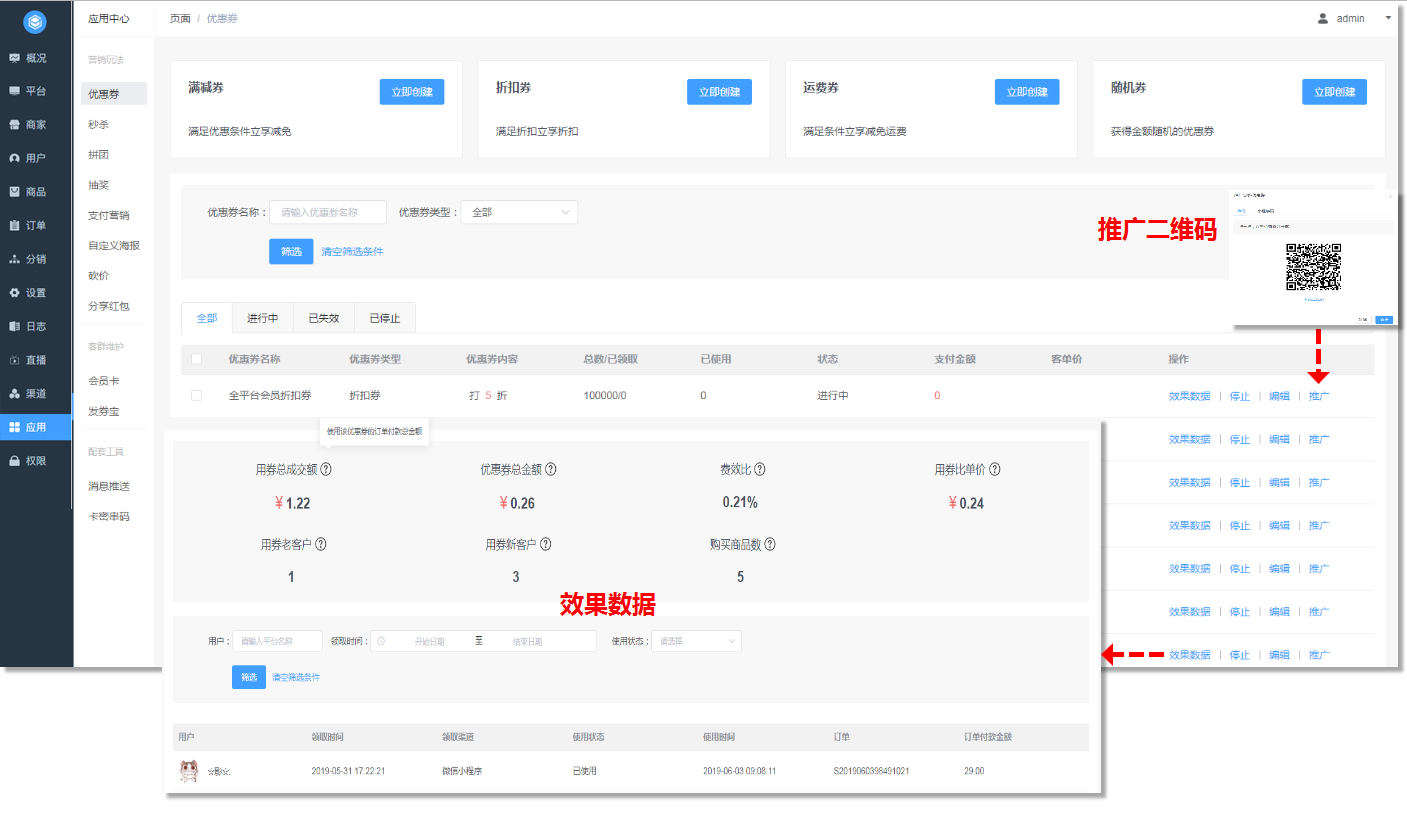1407x815 pixels.
Task: Switch to the 已停止 tab
Action: coord(385,318)
